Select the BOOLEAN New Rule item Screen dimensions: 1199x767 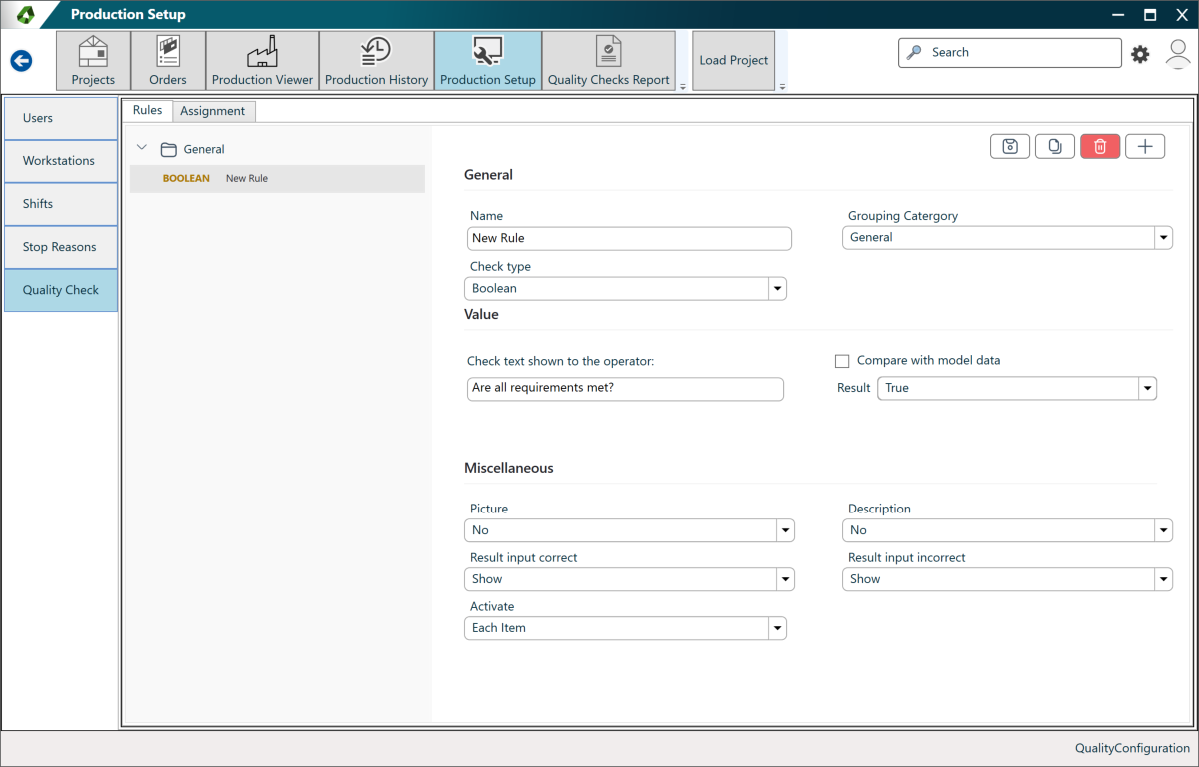coord(277,178)
